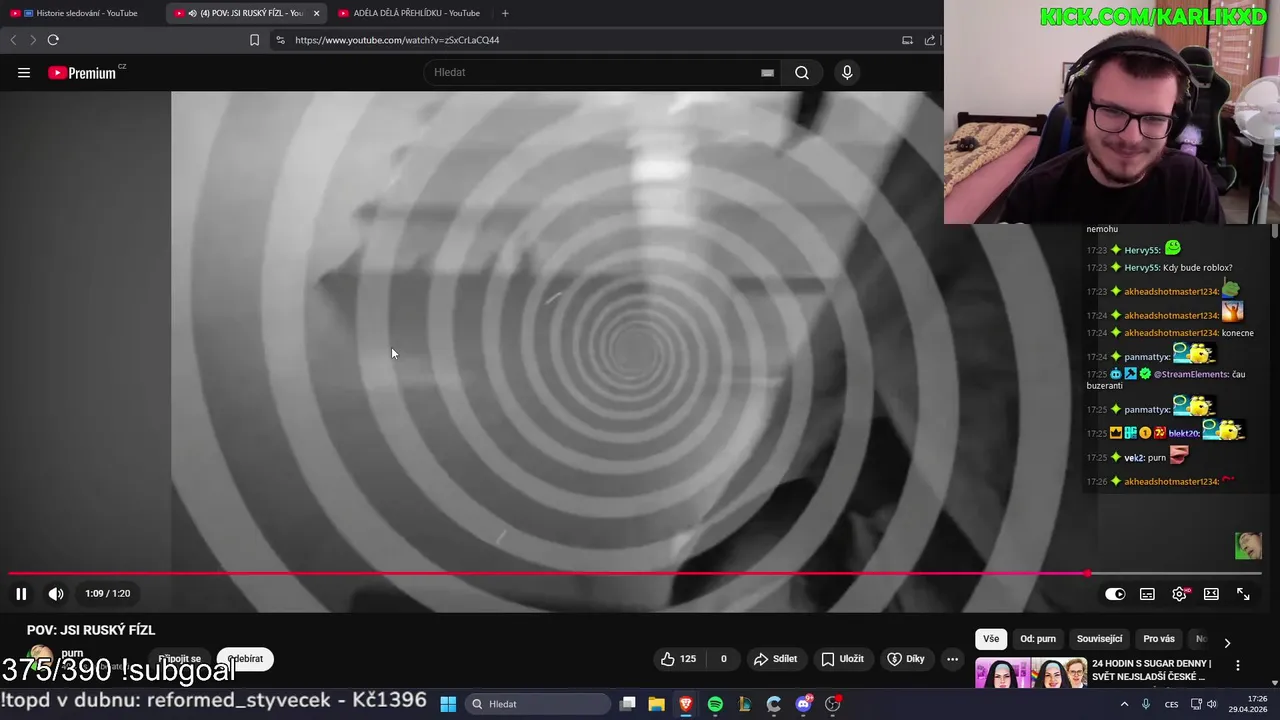This screenshot has width=1280, height=720.
Task: Click the Windows taskbar Hledat search box
Action: point(539,704)
